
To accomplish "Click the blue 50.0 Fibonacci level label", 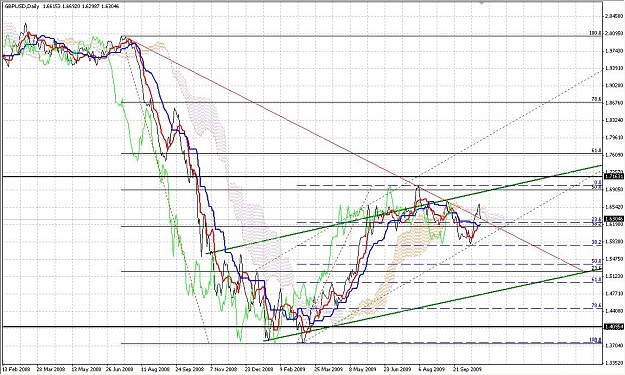I will [596, 261].
